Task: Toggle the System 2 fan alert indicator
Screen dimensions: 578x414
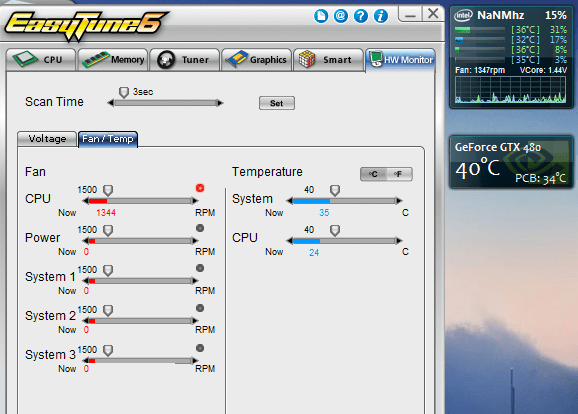Action: (x=200, y=308)
